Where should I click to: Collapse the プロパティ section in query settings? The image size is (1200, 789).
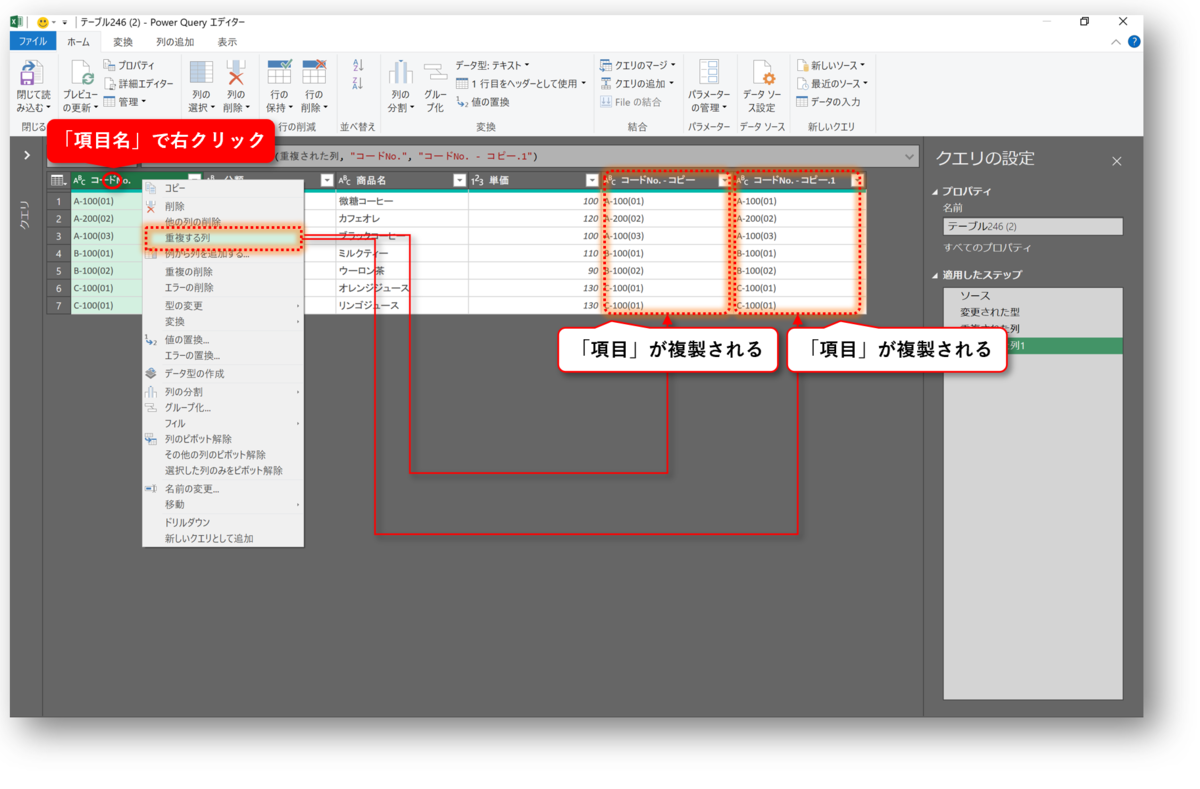tap(936, 192)
